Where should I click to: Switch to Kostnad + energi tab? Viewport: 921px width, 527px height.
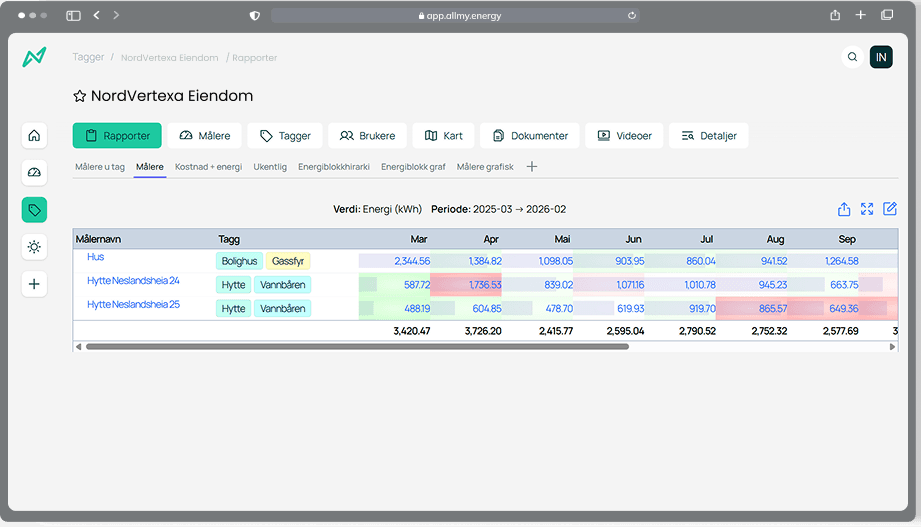[x=208, y=167]
